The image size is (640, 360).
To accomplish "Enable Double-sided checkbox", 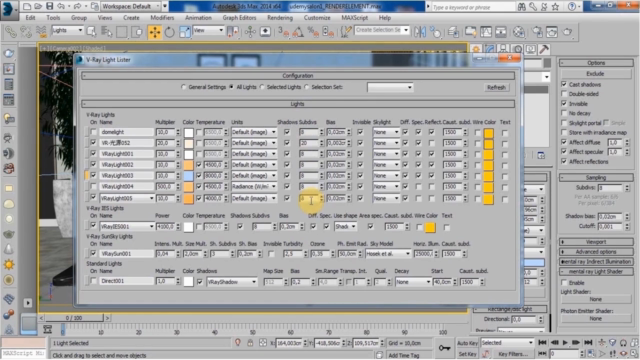I will 564,94.
